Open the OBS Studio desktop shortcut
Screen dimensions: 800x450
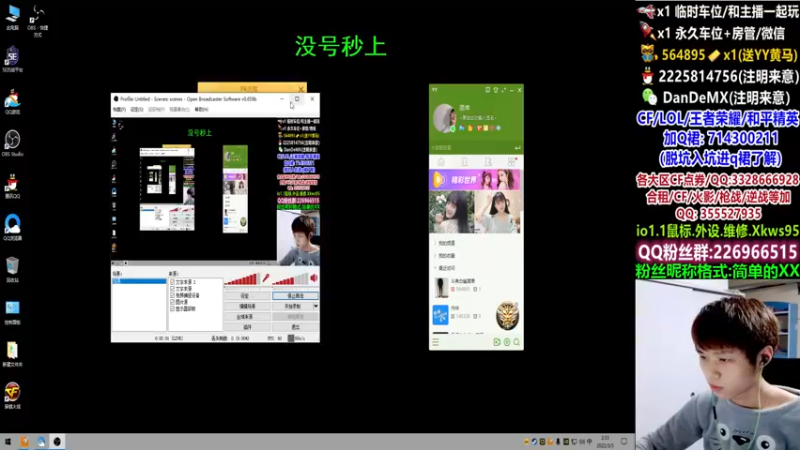coord(12,142)
